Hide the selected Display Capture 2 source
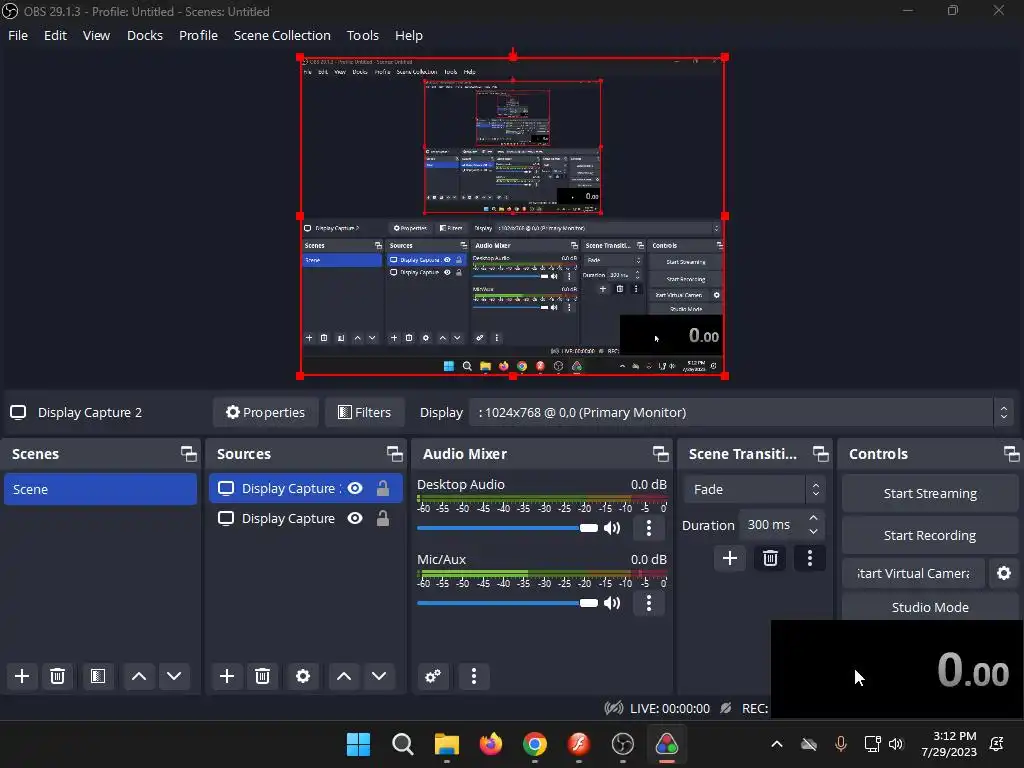 tap(355, 488)
